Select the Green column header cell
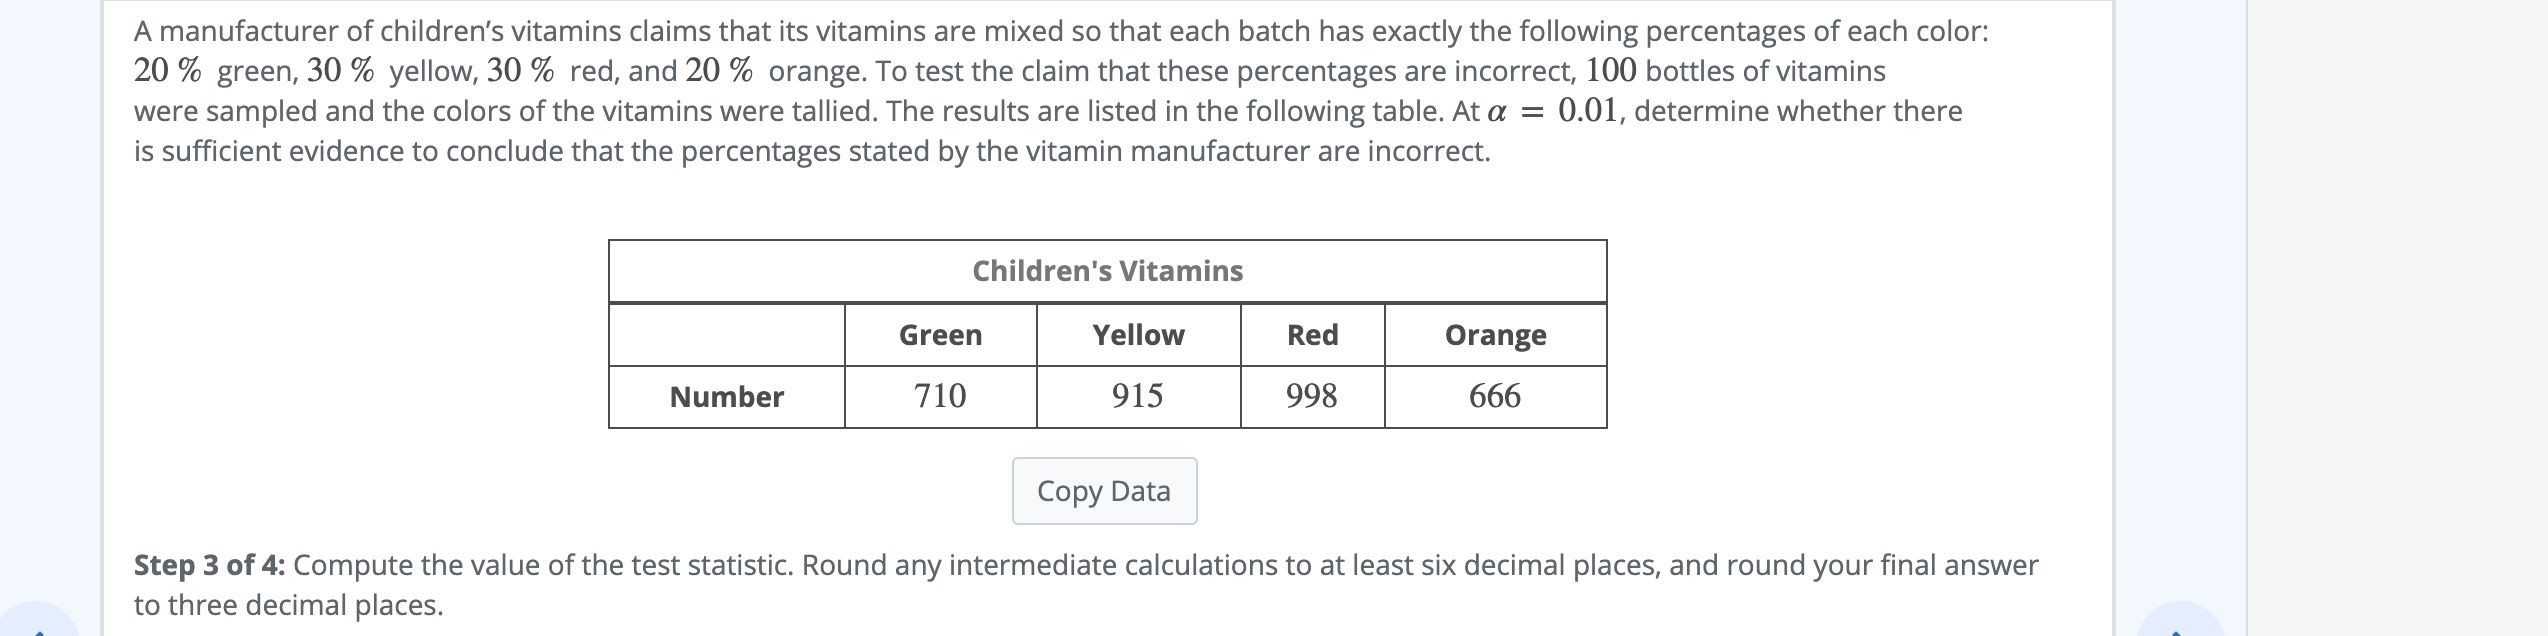The height and width of the screenshot is (636, 2548). pos(940,335)
